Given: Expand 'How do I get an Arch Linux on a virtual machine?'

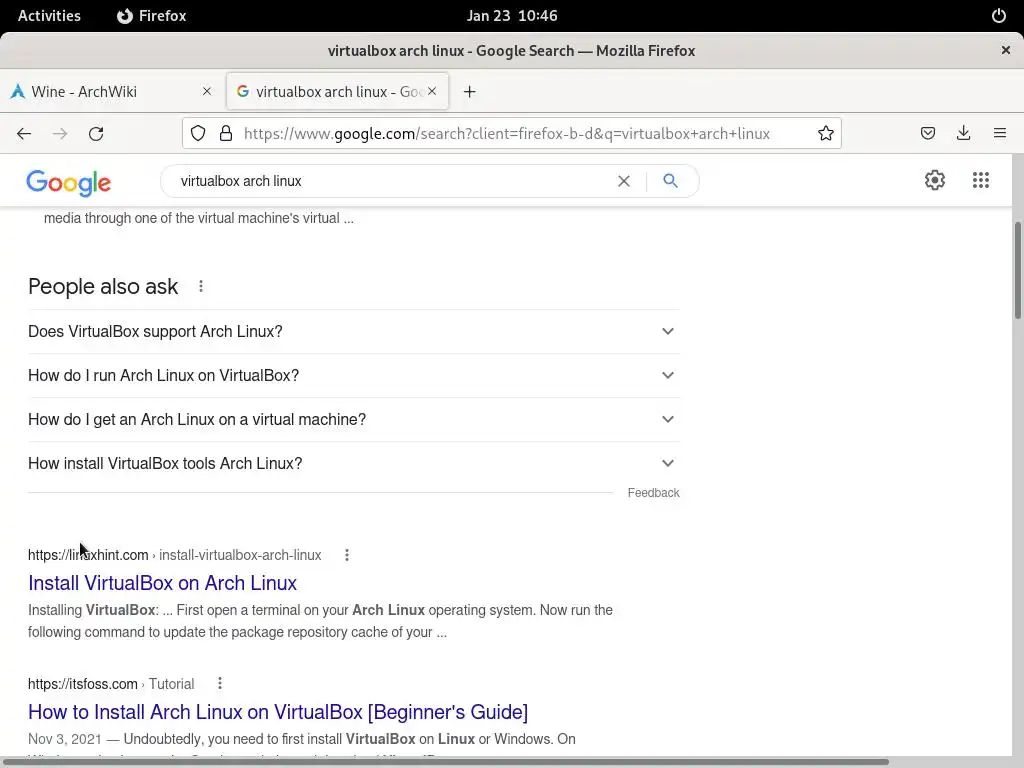Looking at the screenshot, I should (354, 419).
